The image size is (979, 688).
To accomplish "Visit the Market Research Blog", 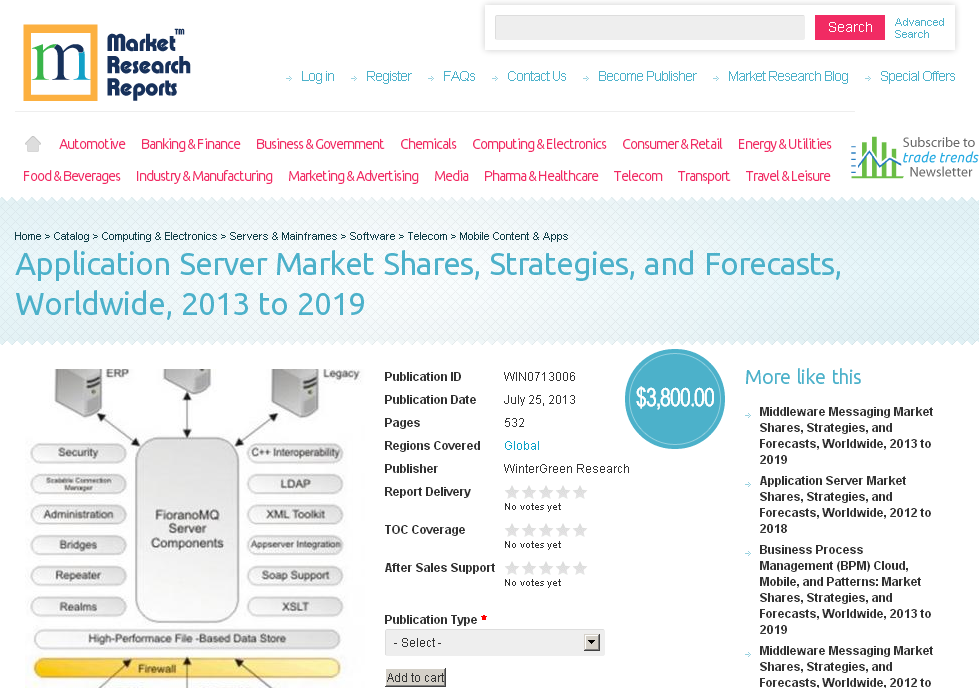I will (788, 76).
